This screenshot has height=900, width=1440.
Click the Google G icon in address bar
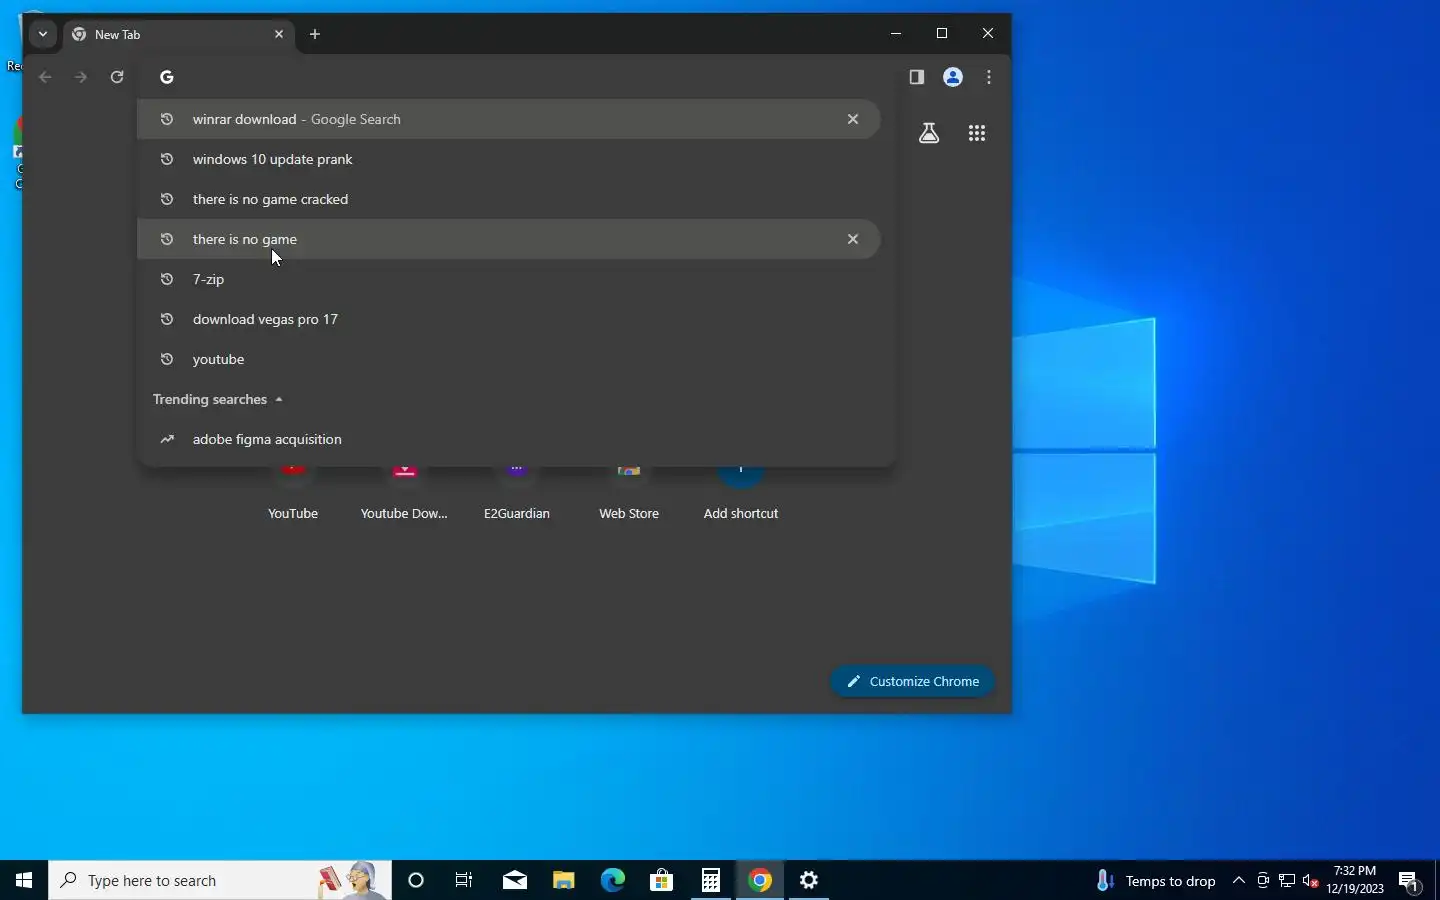(167, 77)
